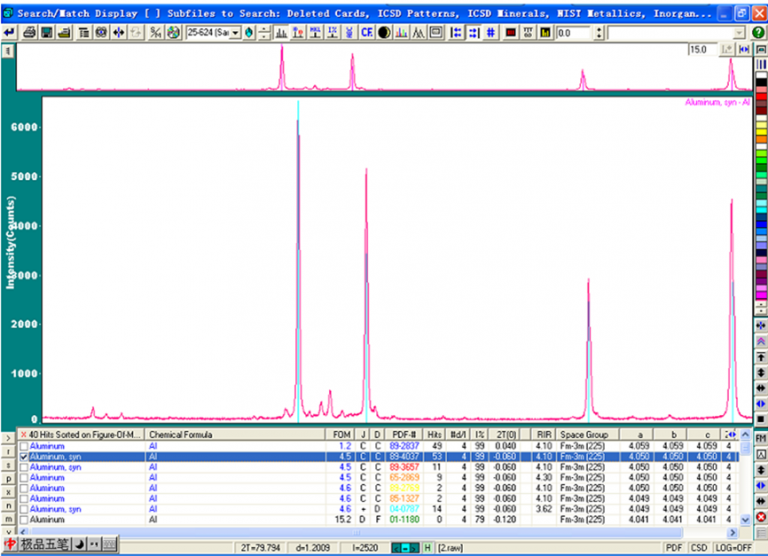Click the blue hash grid icon
This screenshot has width=768, height=556.
point(490,33)
